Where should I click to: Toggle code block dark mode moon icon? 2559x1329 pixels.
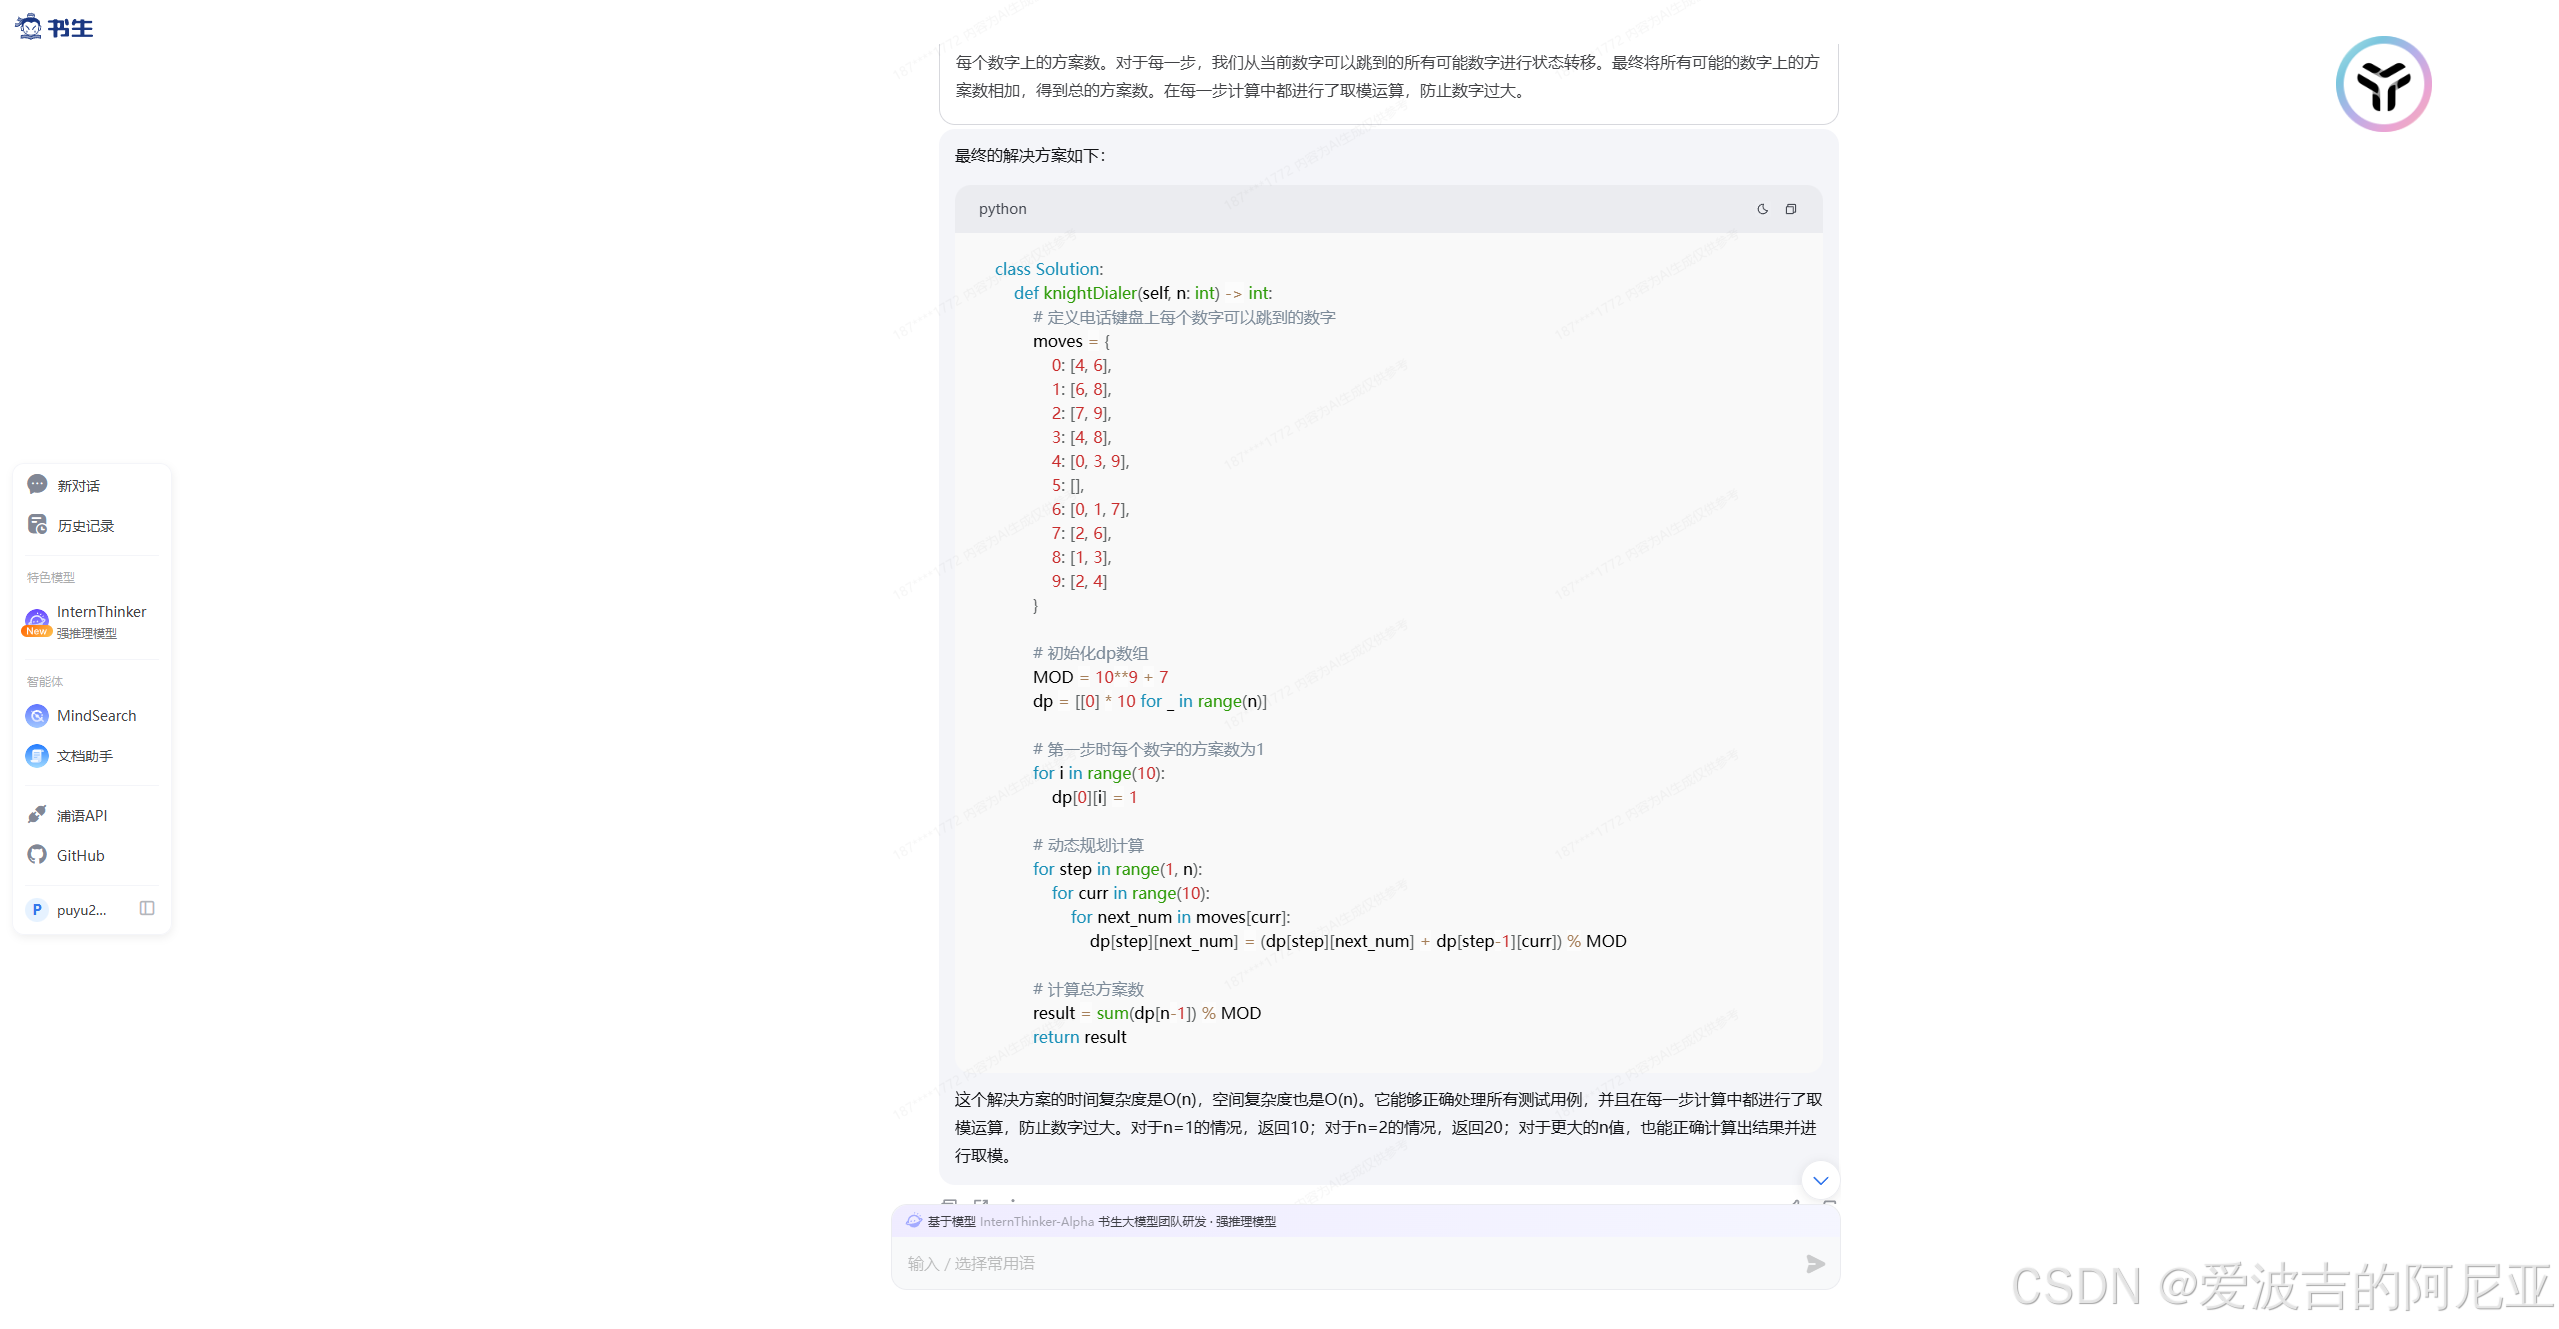click(x=1762, y=209)
